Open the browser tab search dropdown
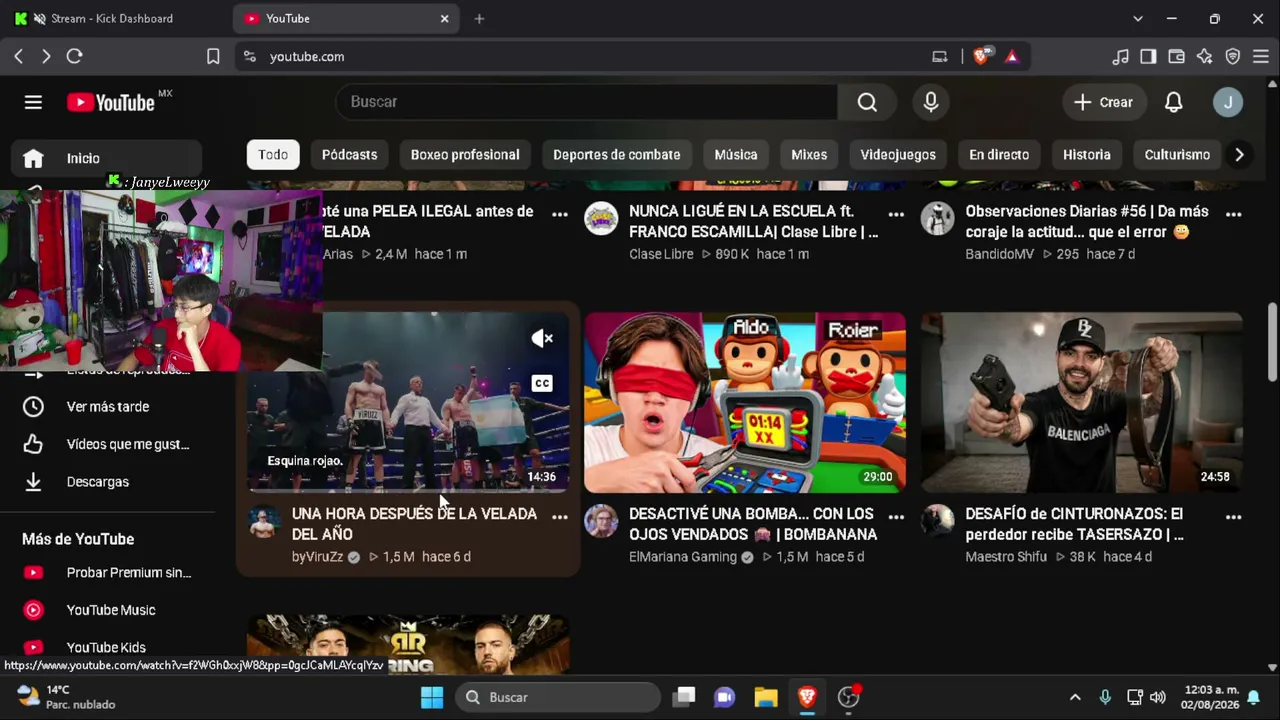The image size is (1280, 720). pos(1138,19)
